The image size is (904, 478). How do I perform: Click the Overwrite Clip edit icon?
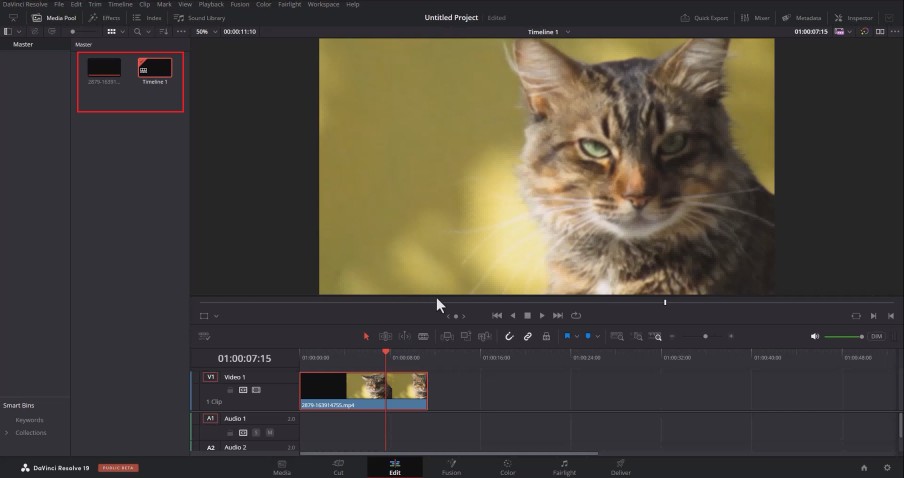(x=466, y=336)
